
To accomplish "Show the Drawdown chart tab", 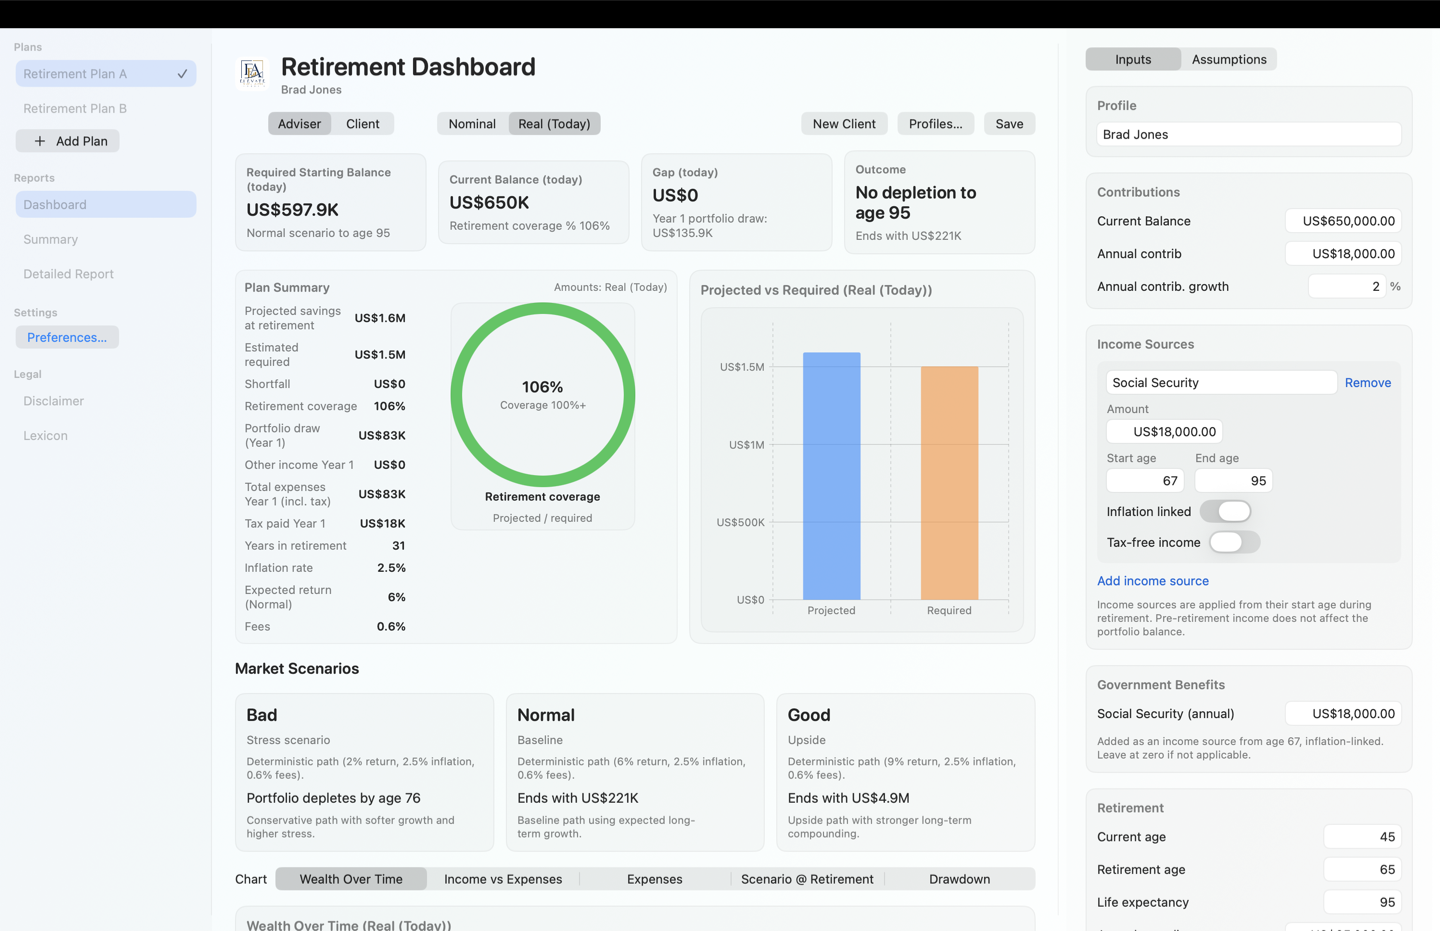I will [x=960, y=879].
